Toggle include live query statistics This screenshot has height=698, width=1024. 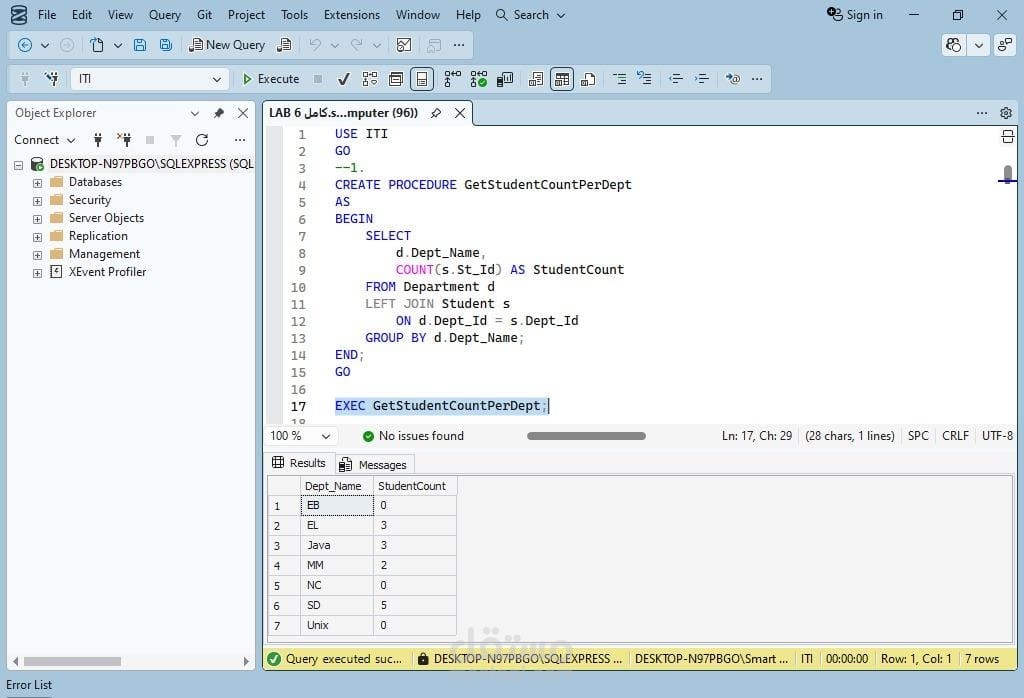pos(479,79)
